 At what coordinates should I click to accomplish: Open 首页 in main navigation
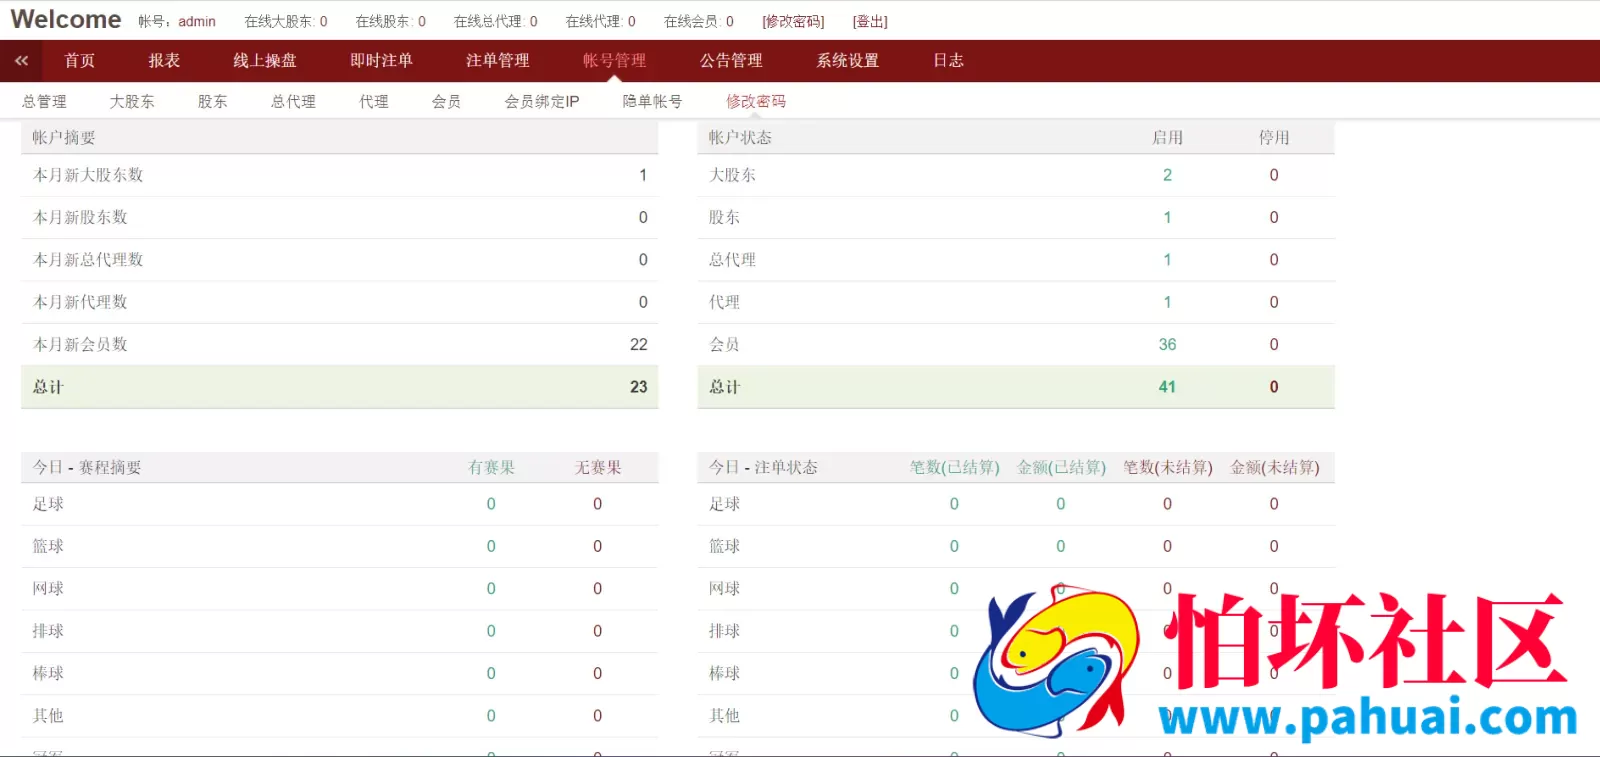(80, 61)
